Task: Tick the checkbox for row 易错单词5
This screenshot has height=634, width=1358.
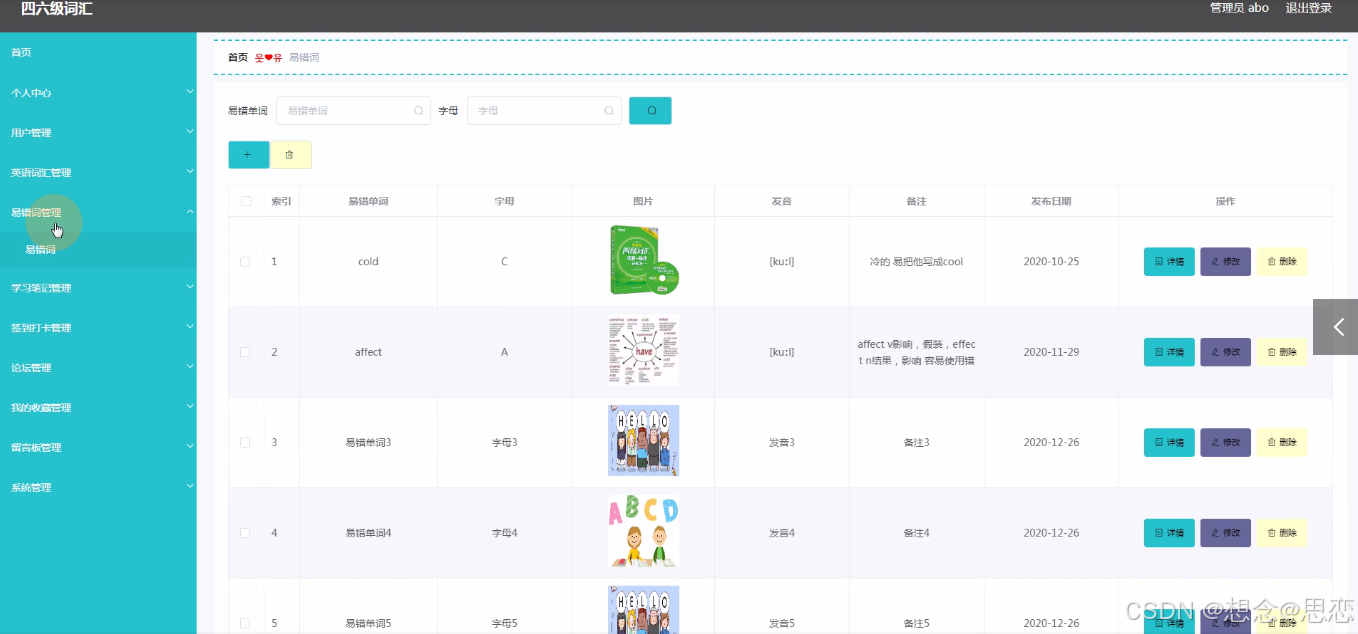Action: [246, 623]
